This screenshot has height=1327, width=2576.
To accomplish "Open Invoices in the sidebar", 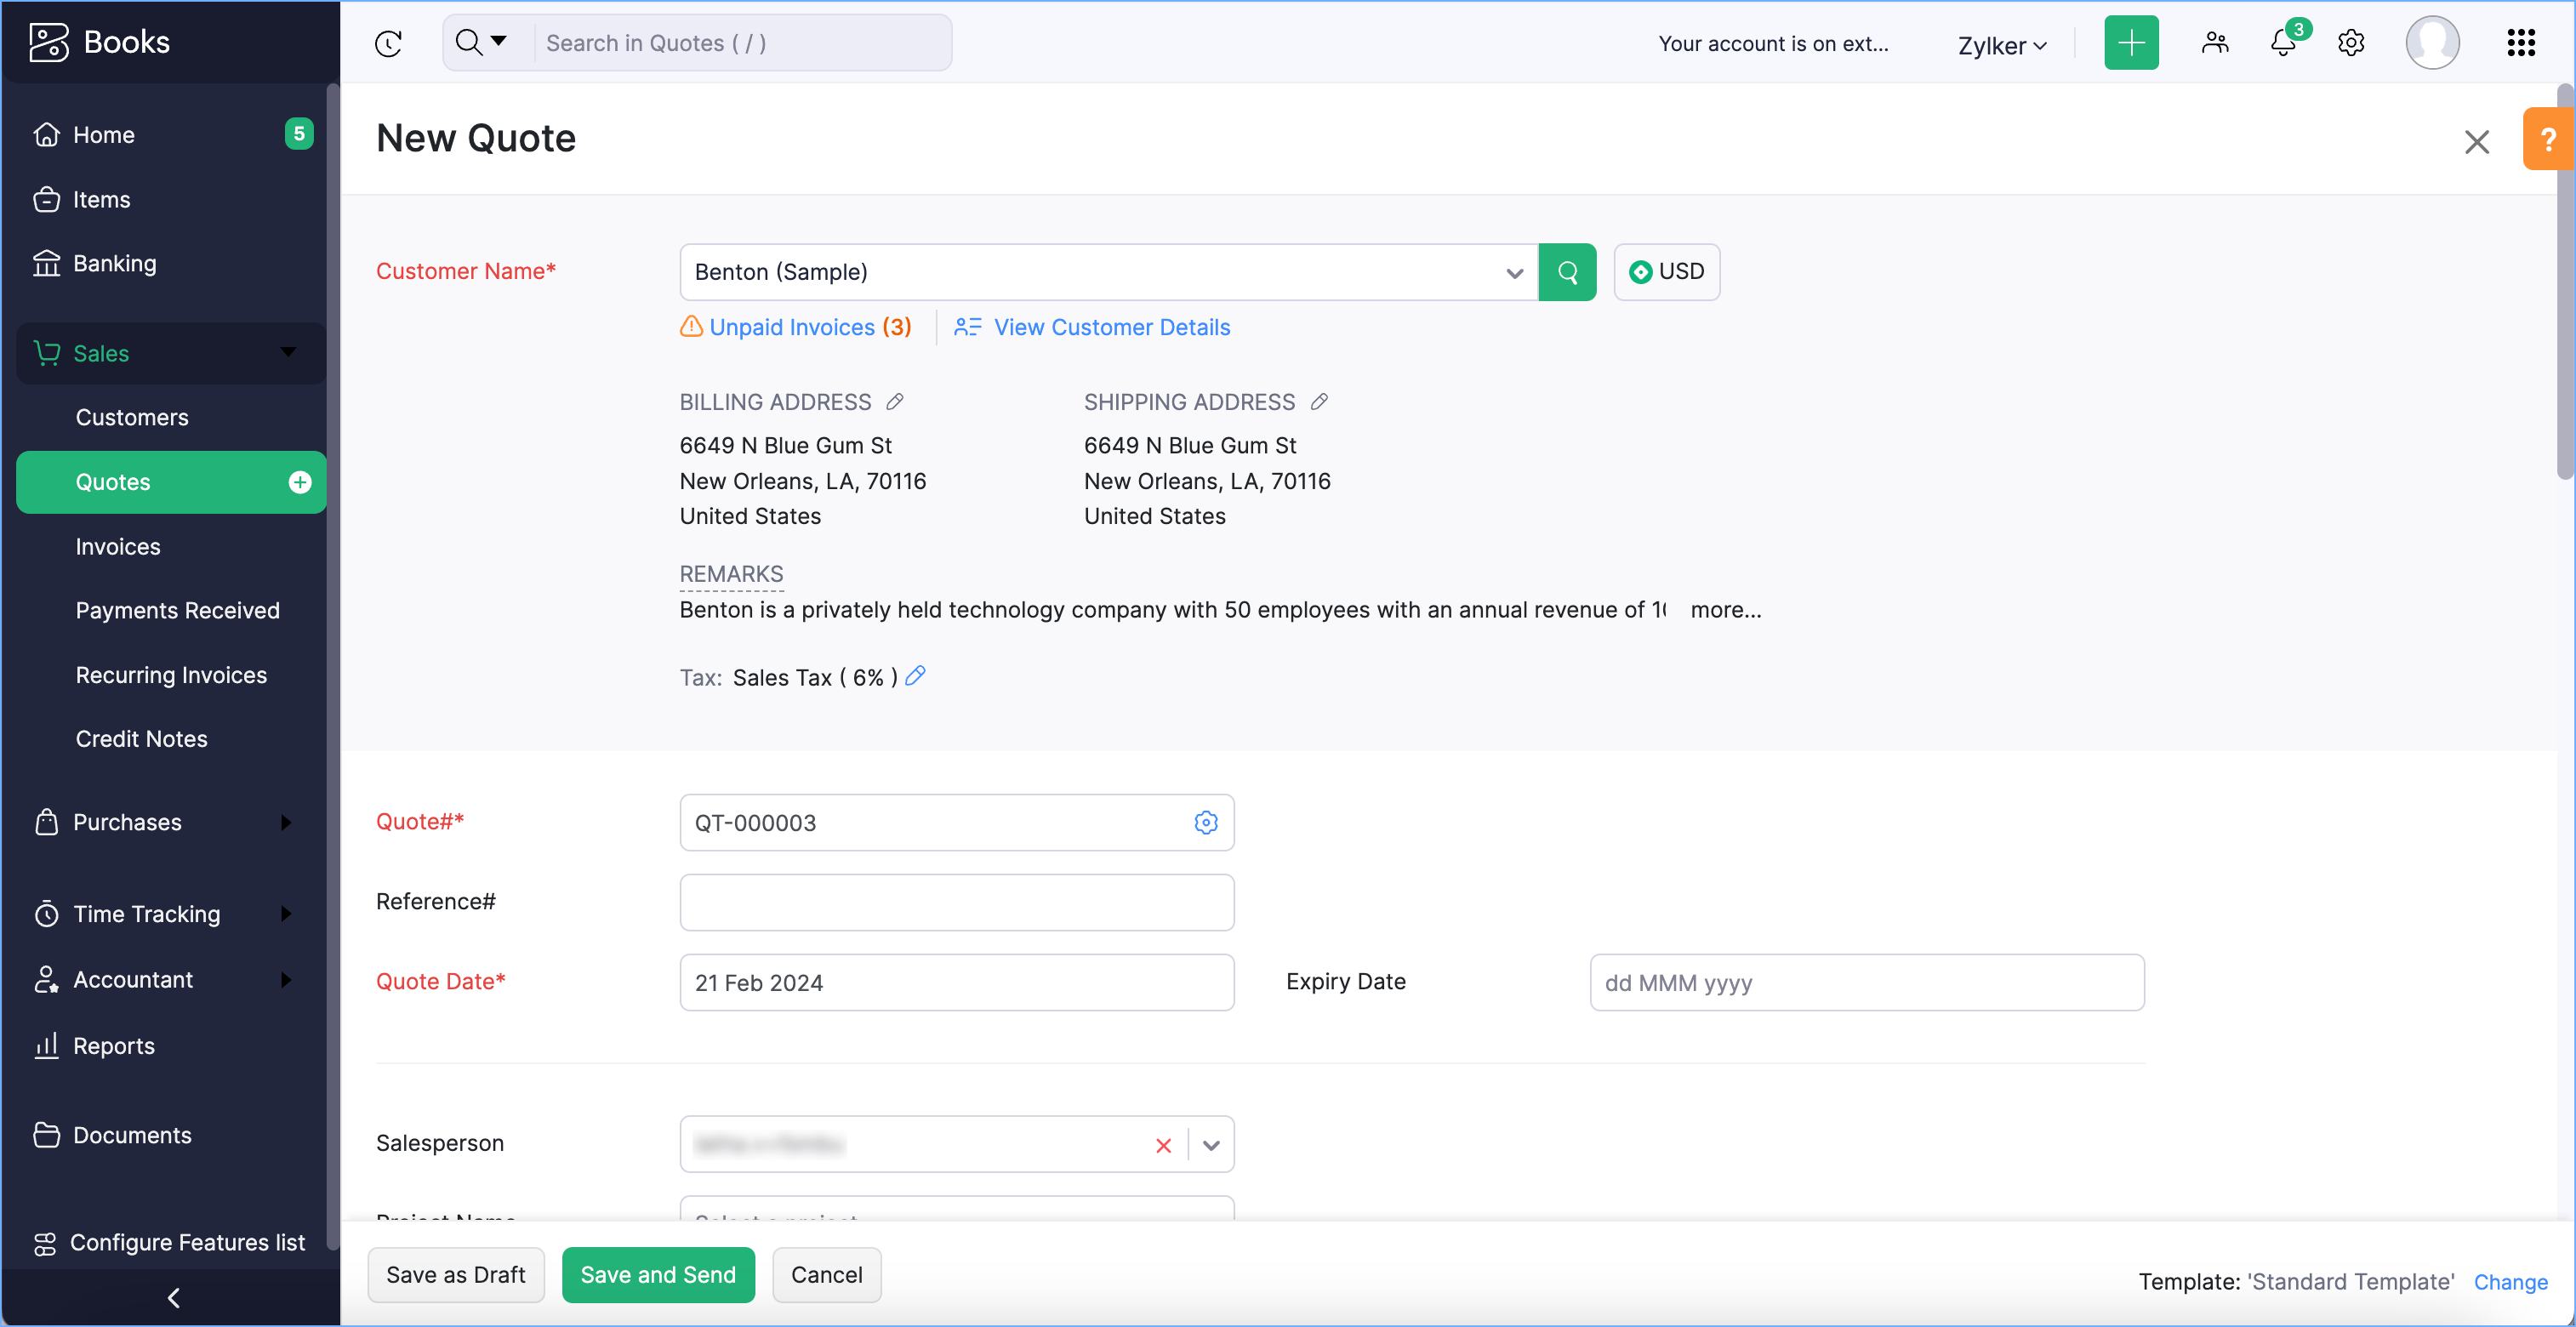I will tap(118, 547).
